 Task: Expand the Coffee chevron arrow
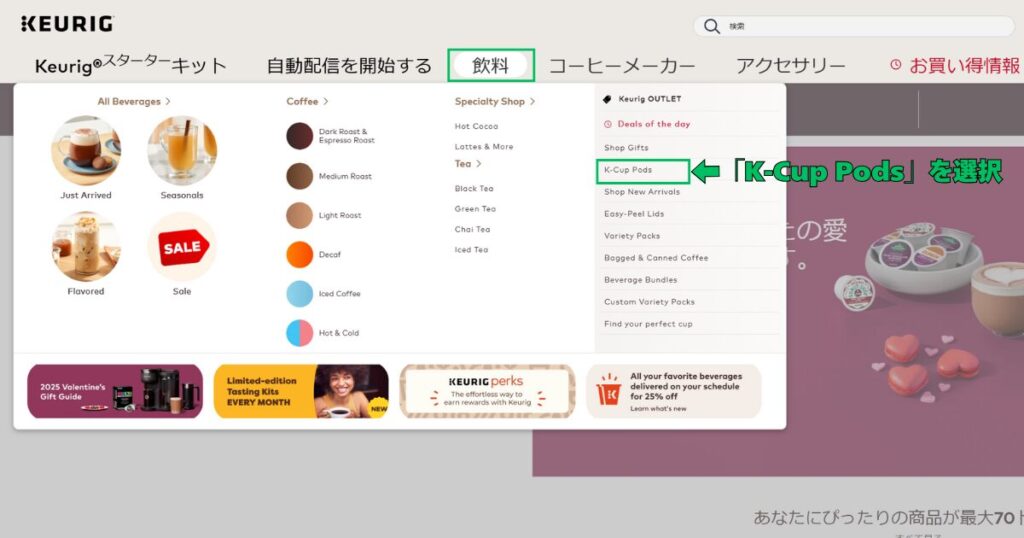(325, 101)
